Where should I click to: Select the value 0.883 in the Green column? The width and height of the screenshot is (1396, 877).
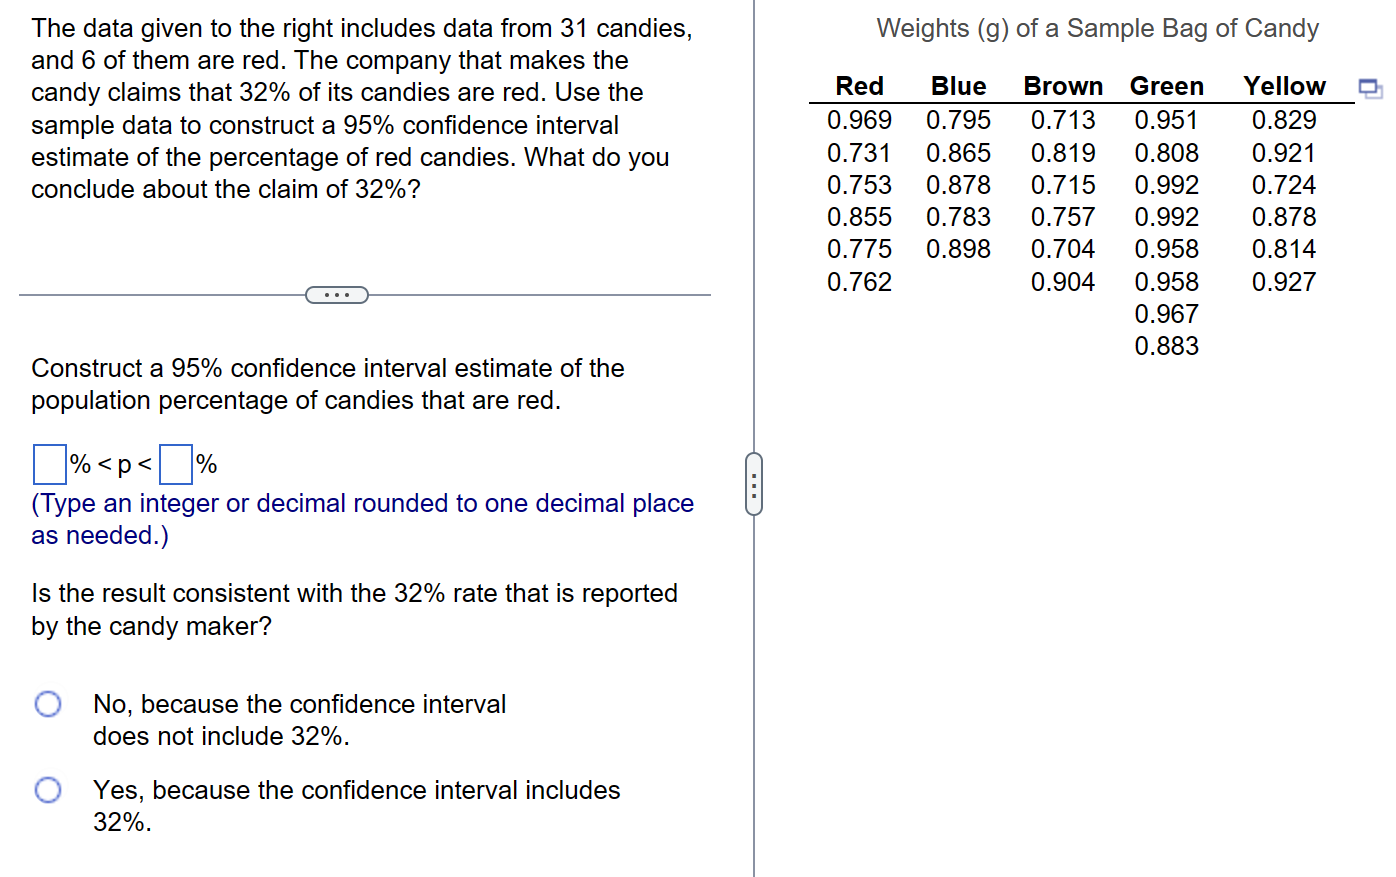[x=1166, y=345]
